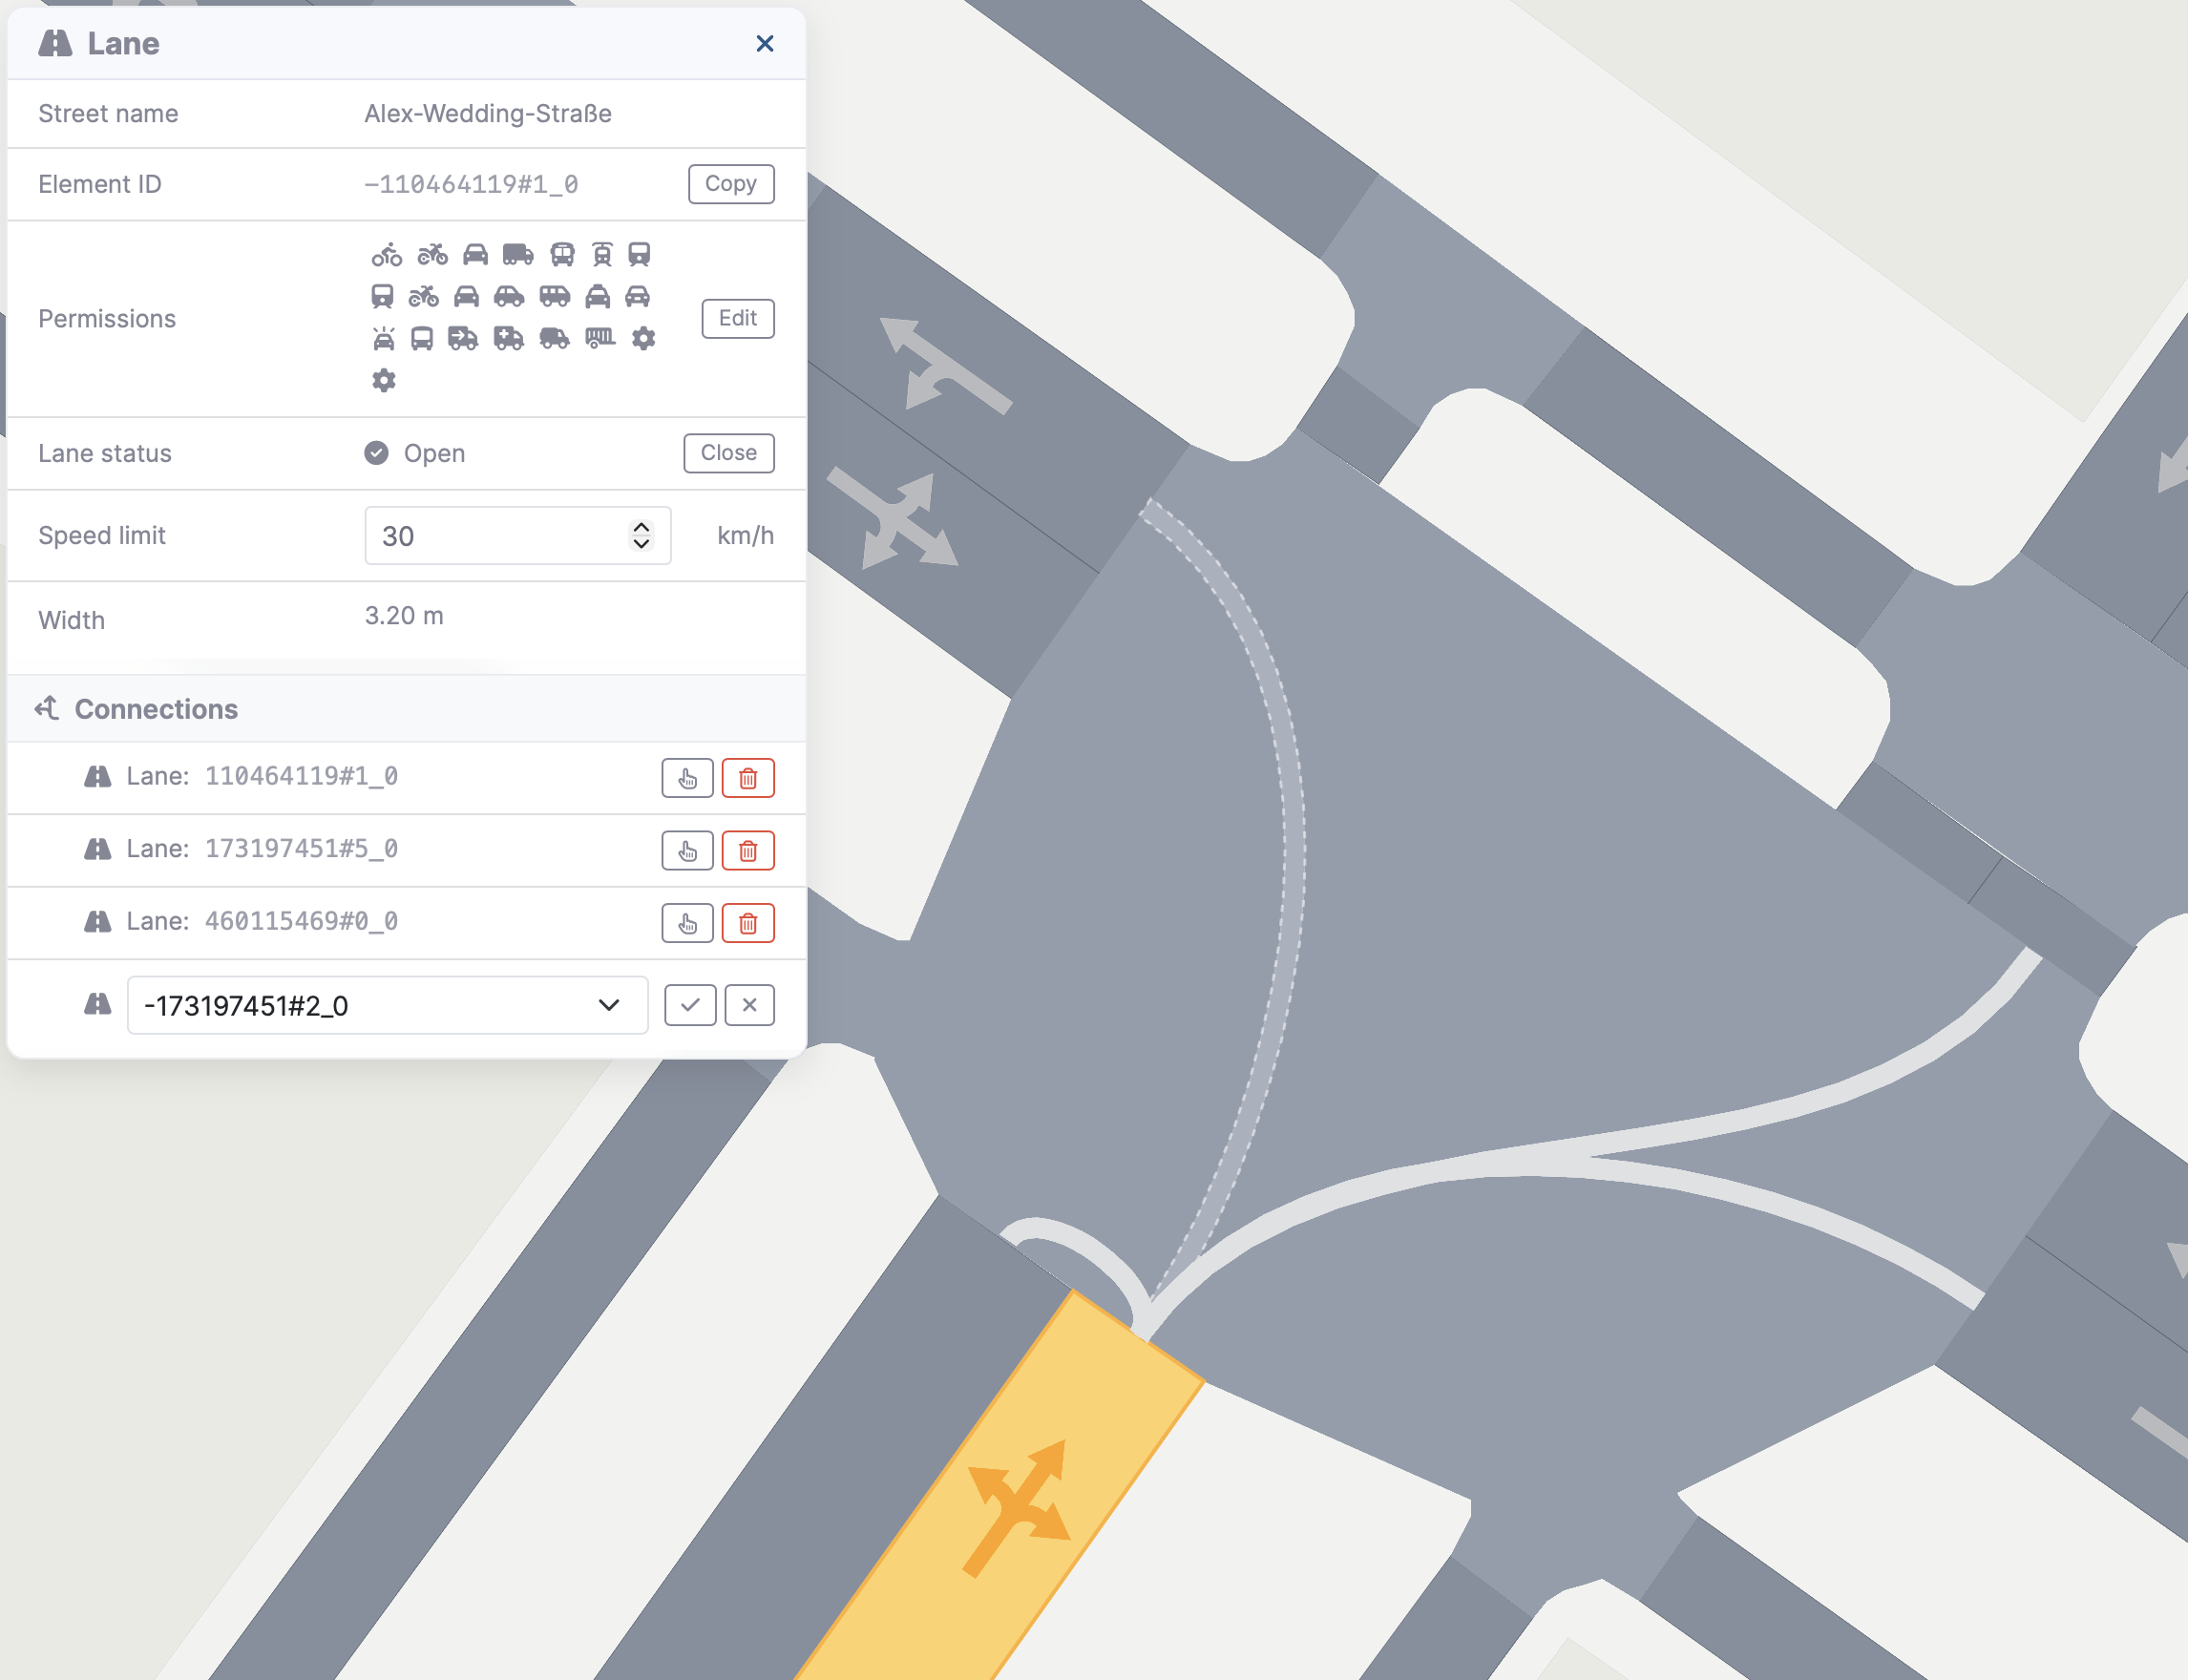This screenshot has width=2188, height=1680.
Task: Click the Connections section header
Action: point(406,709)
